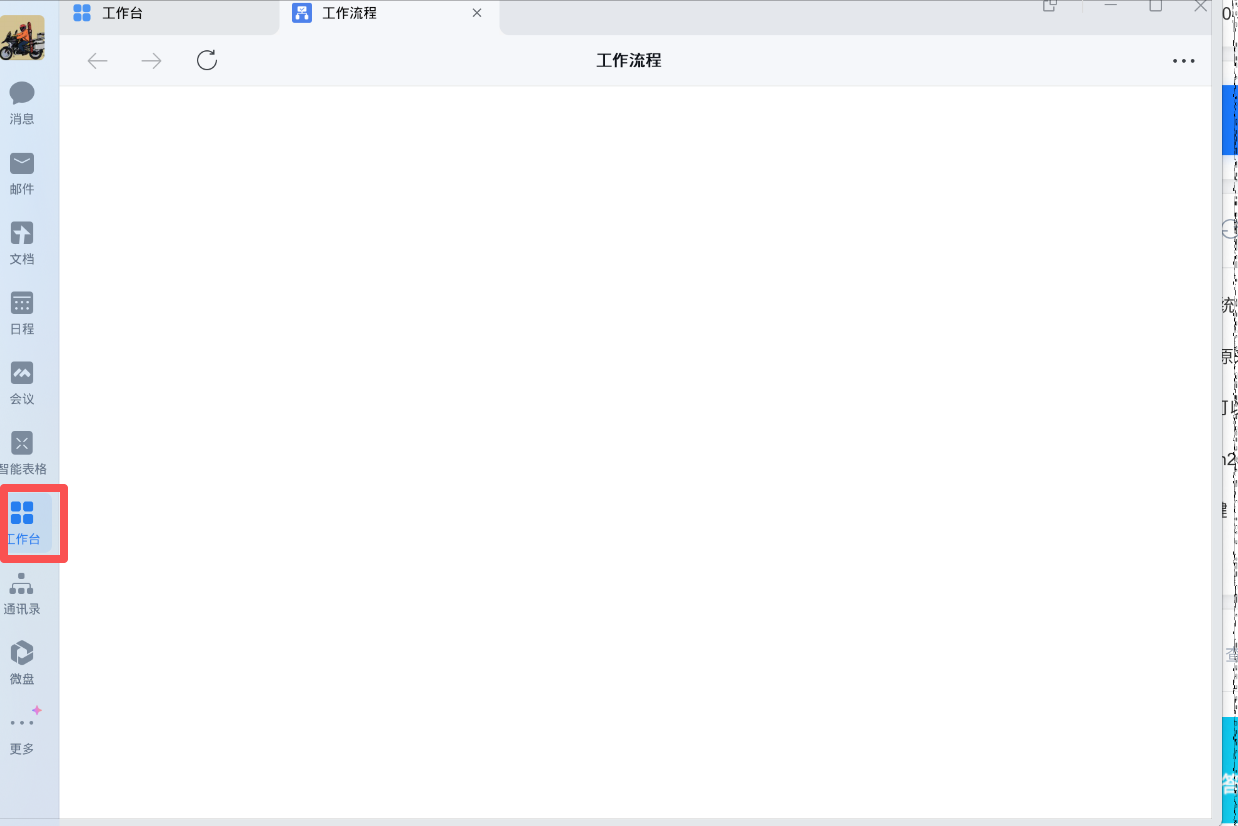Go forward using the right arrow
The image size is (1238, 826).
point(151,61)
